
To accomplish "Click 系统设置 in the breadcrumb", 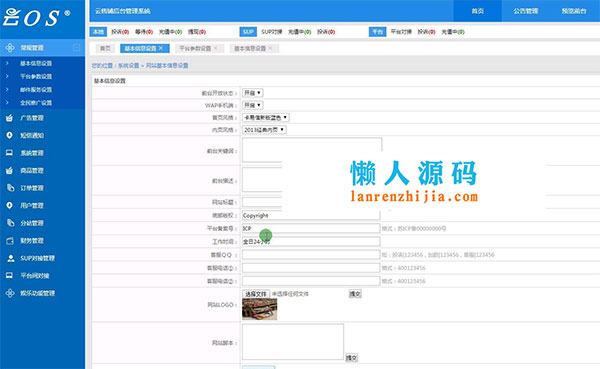I will tap(129, 65).
